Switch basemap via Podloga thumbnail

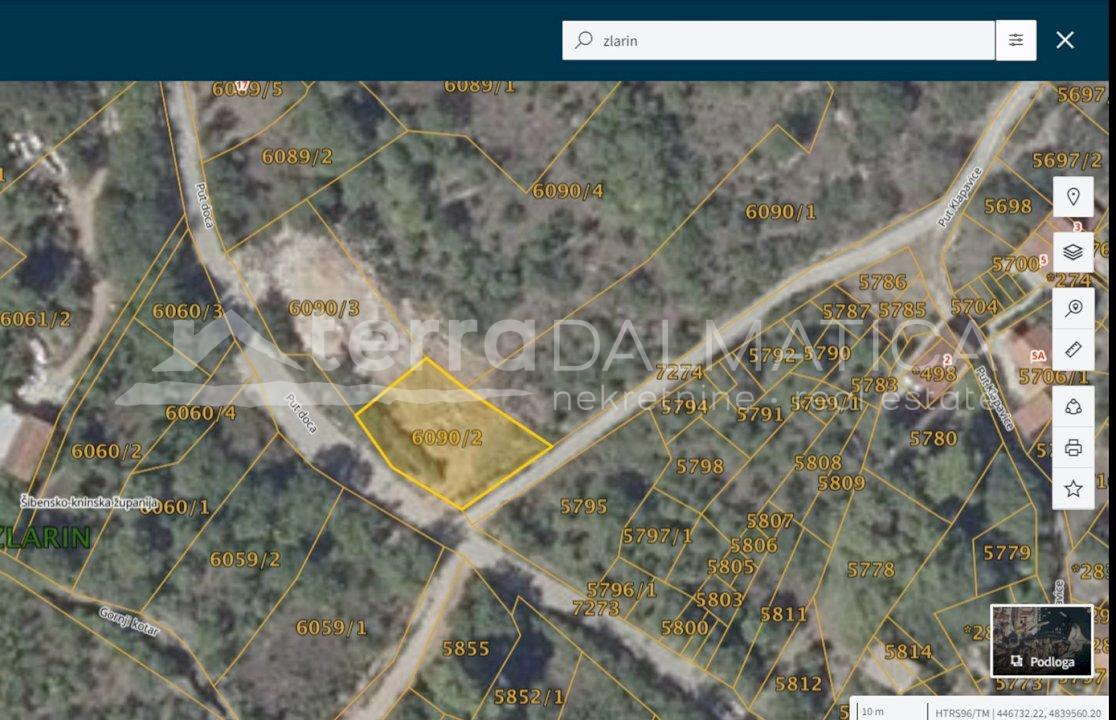[x=1042, y=640]
